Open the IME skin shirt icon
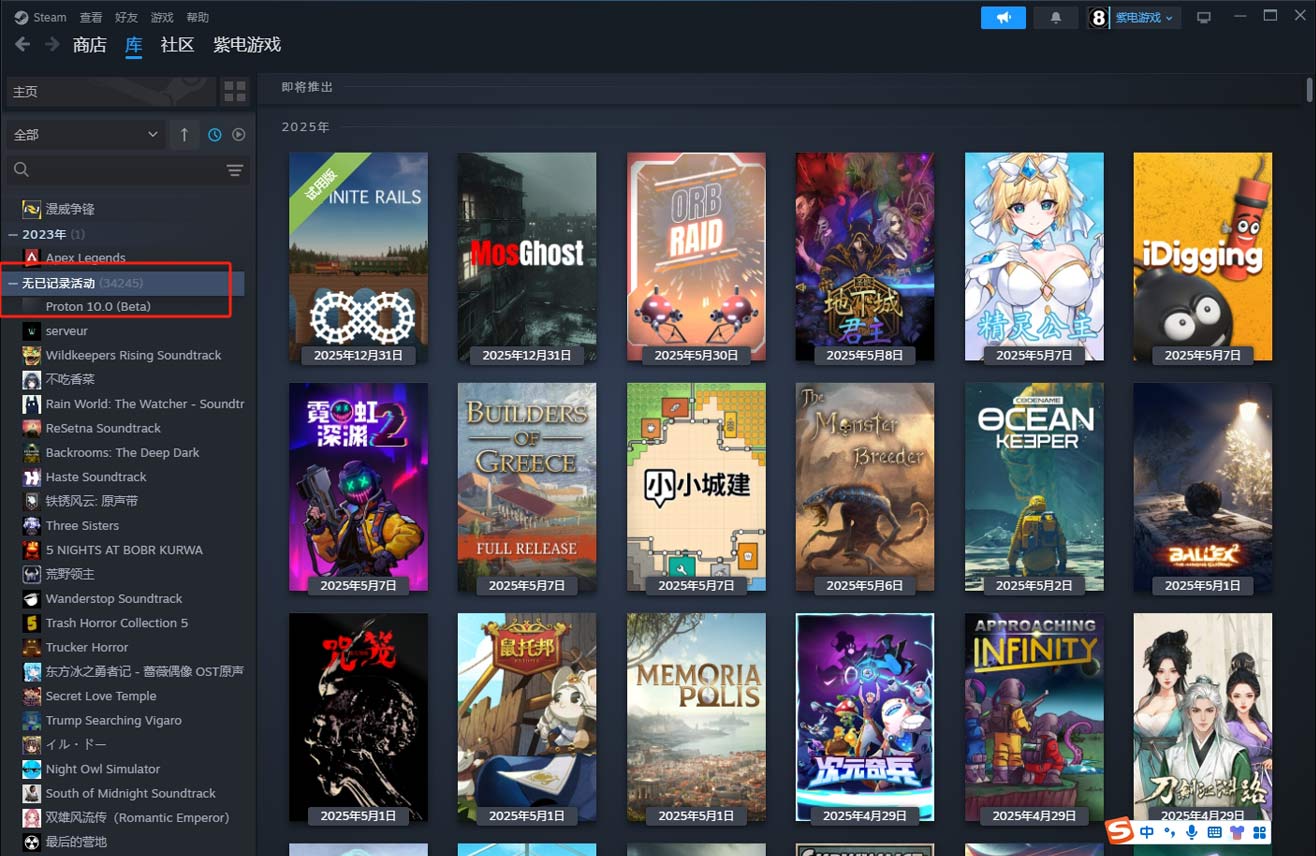Image resolution: width=1316 pixels, height=856 pixels. [1237, 832]
